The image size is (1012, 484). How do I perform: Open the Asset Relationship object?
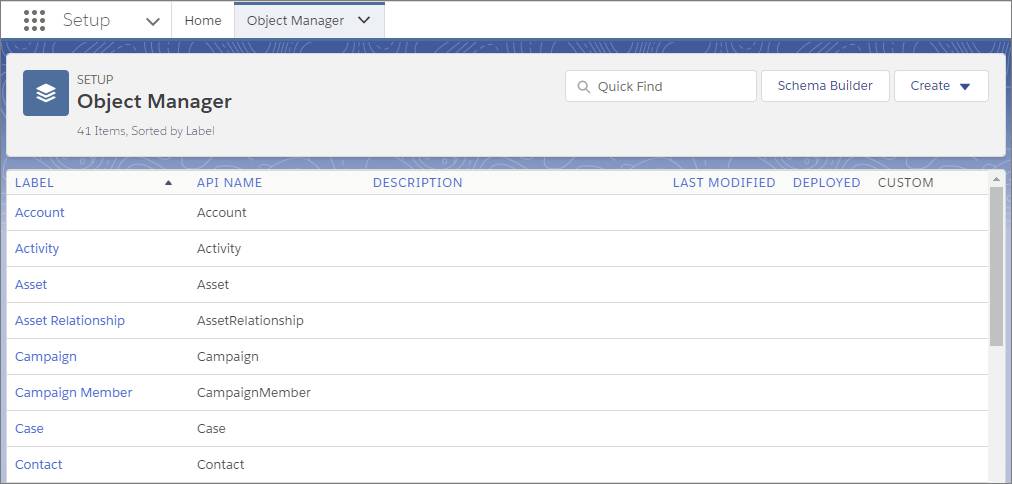[70, 321]
